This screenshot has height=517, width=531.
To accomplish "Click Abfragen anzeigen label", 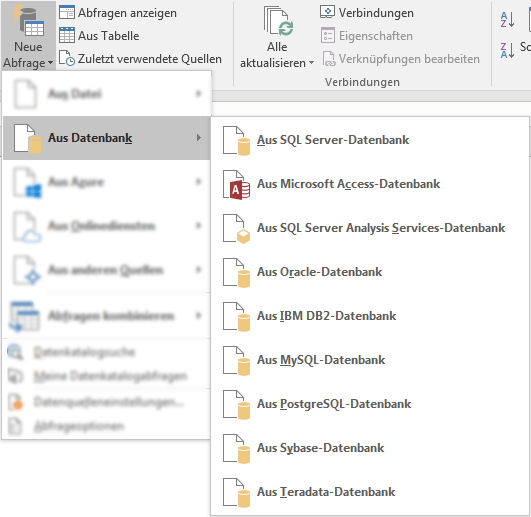I will click(x=127, y=13).
